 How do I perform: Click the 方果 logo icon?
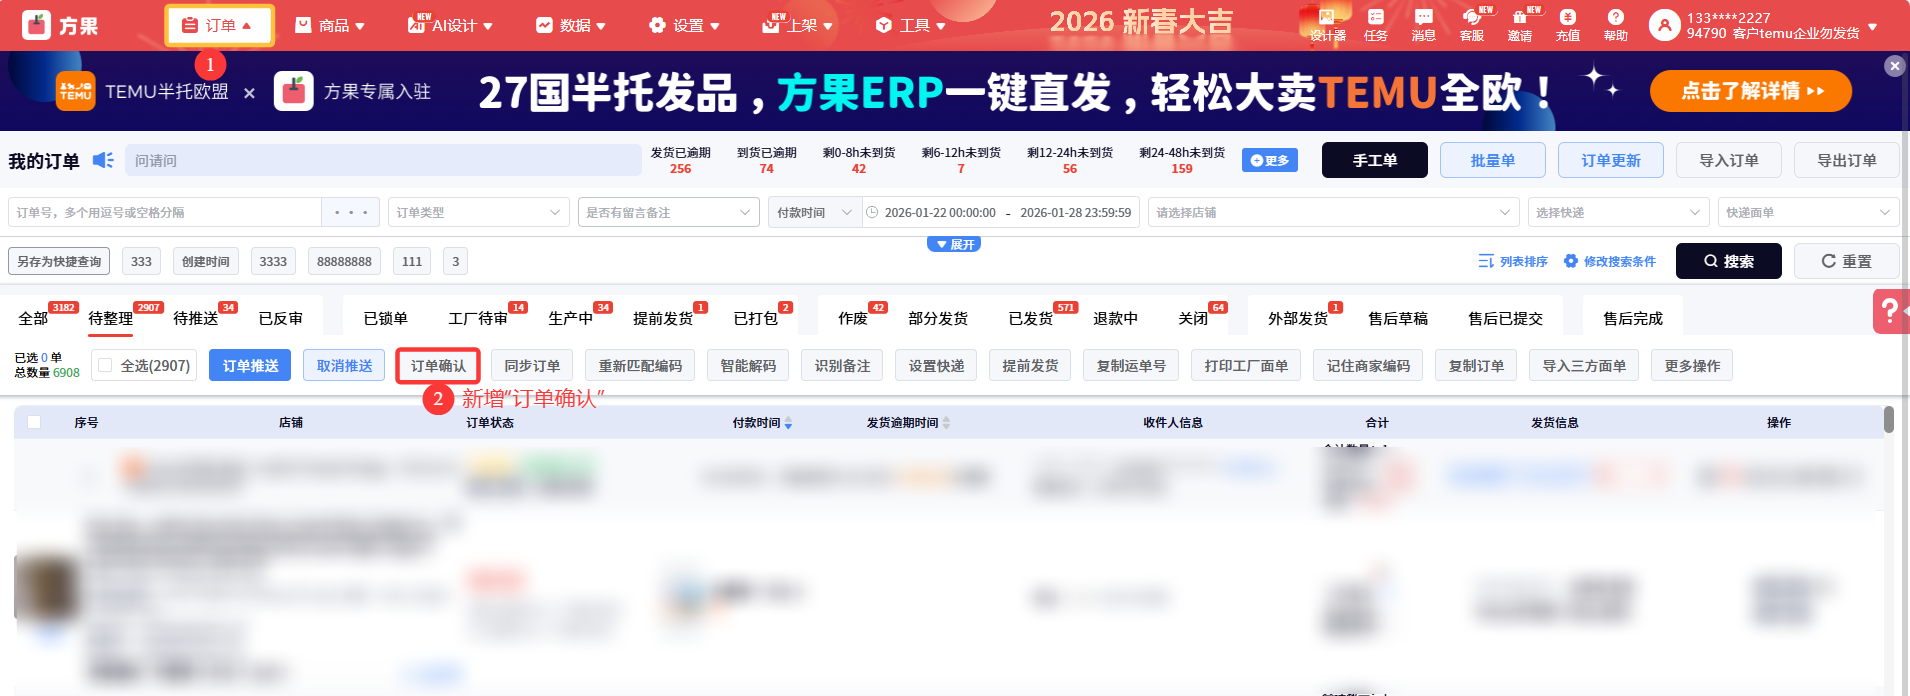[36, 25]
